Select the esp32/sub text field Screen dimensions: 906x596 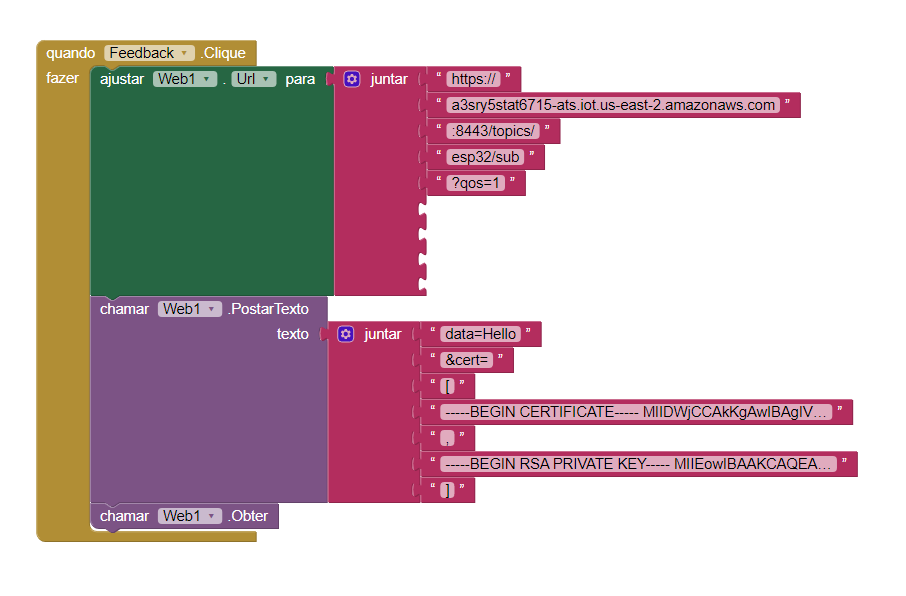486,157
